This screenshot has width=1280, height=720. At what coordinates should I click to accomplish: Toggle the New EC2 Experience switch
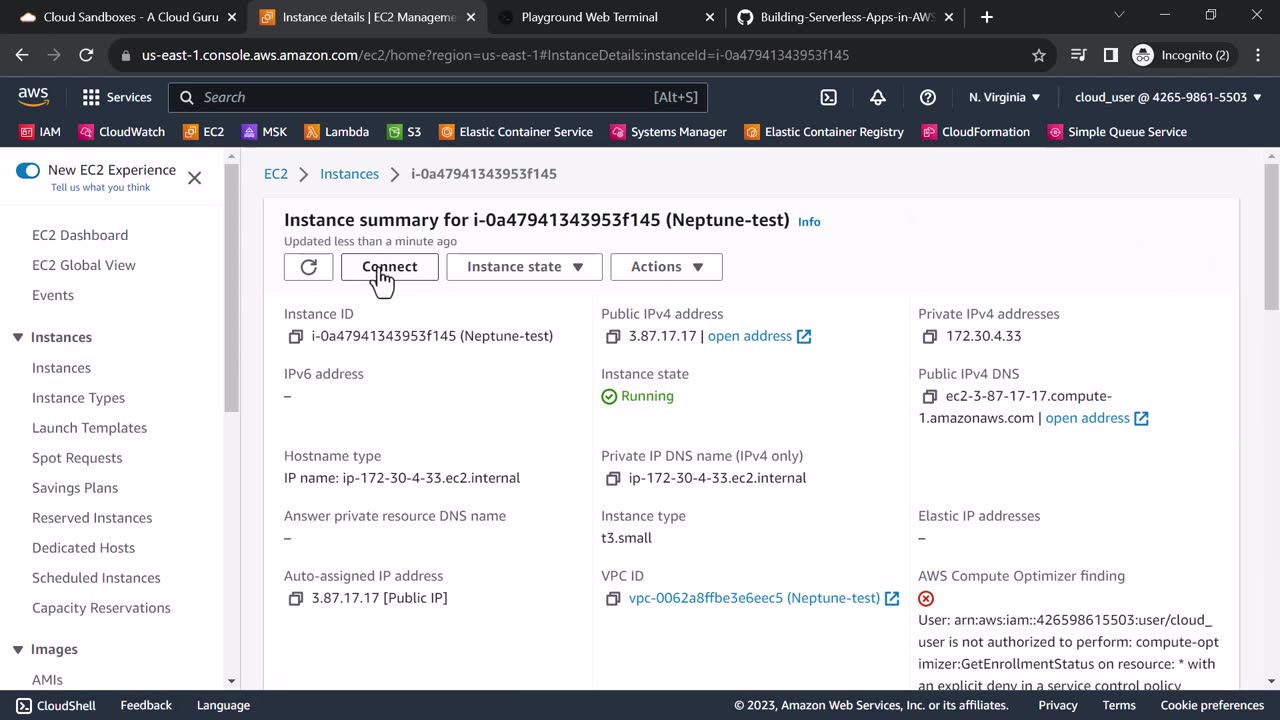click(28, 171)
